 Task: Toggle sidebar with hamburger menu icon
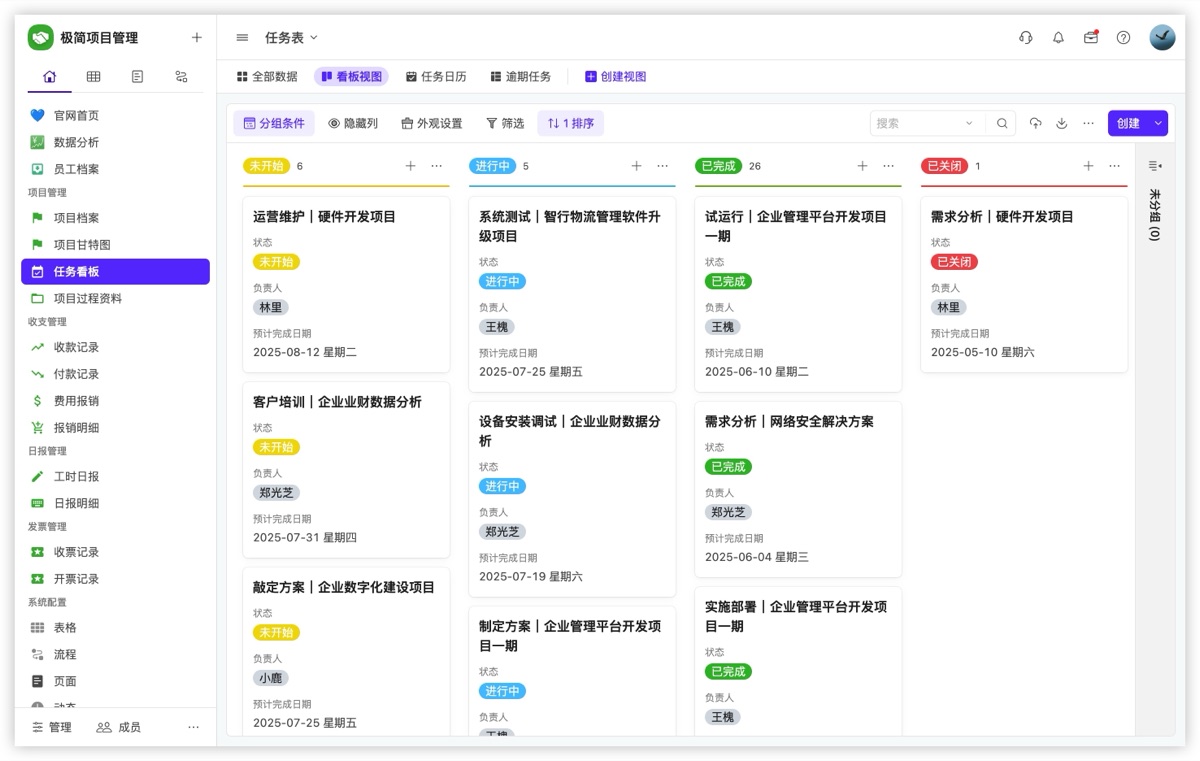pyautogui.click(x=242, y=38)
